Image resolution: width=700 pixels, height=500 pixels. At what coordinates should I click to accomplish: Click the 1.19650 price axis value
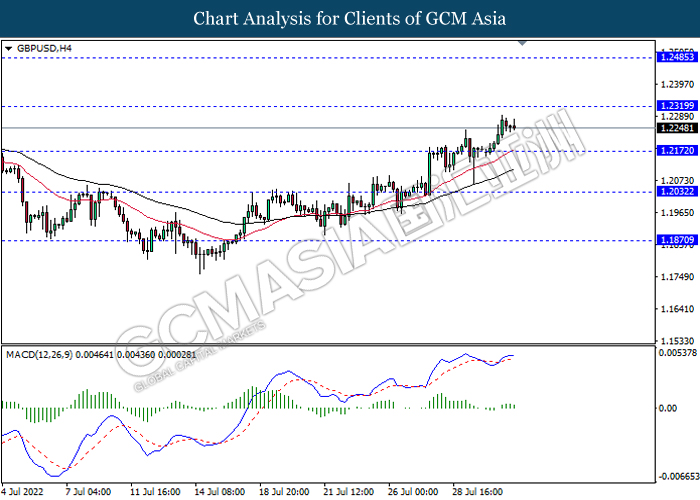pyautogui.click(x=677, y=212)
